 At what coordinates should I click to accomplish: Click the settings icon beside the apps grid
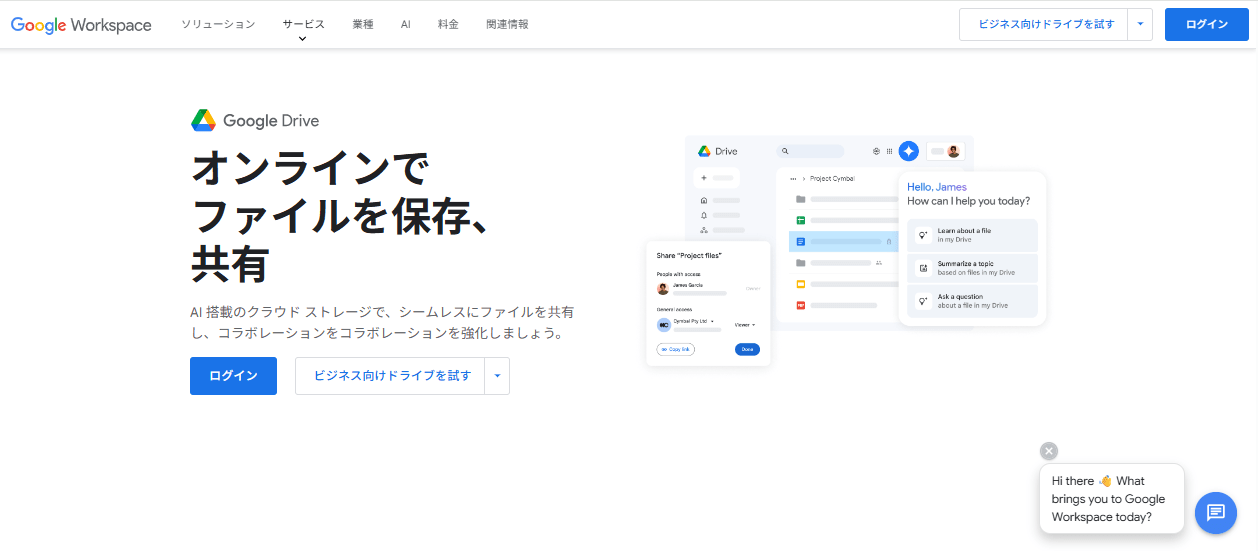click(x=876, y=151)
